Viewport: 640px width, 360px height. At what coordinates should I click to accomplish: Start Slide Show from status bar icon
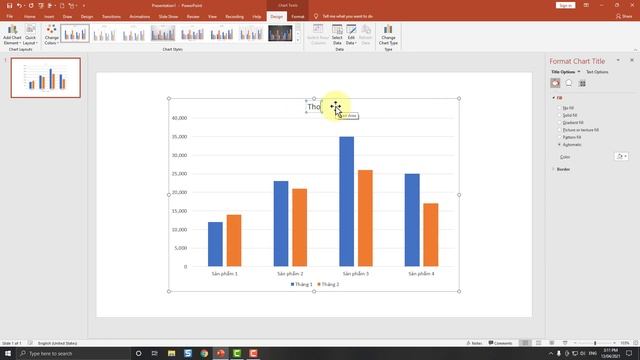565,343
